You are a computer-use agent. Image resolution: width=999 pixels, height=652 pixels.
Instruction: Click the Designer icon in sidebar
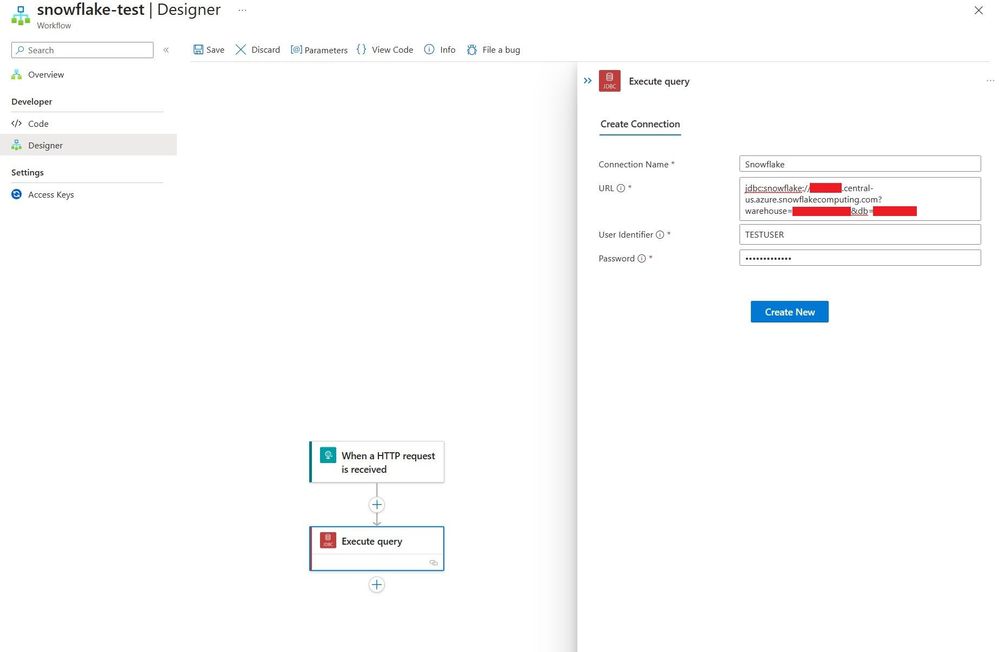coord(17,145)
